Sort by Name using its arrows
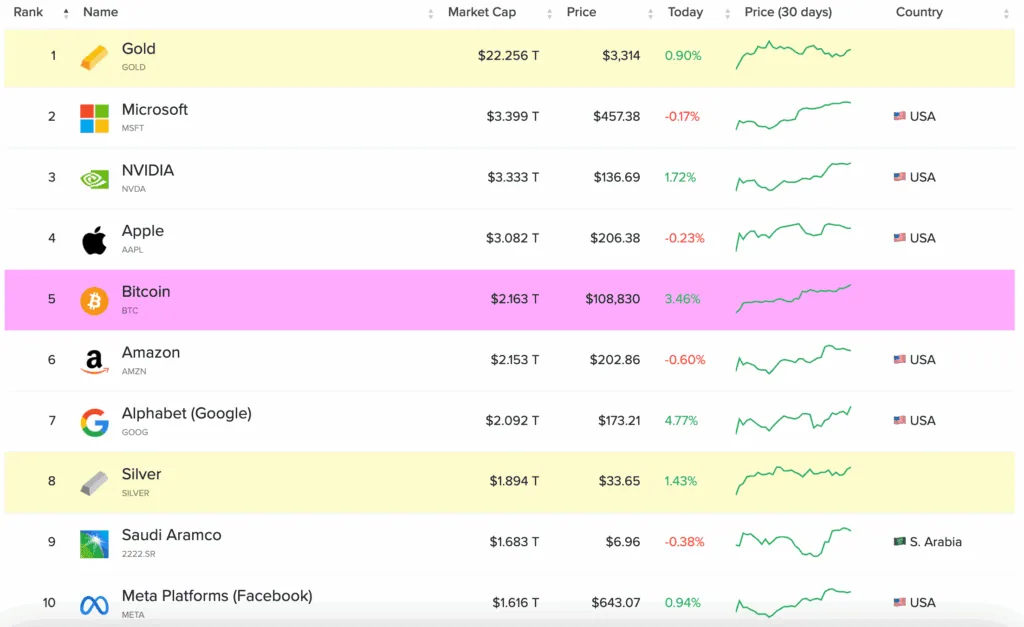 pos(430,13)
